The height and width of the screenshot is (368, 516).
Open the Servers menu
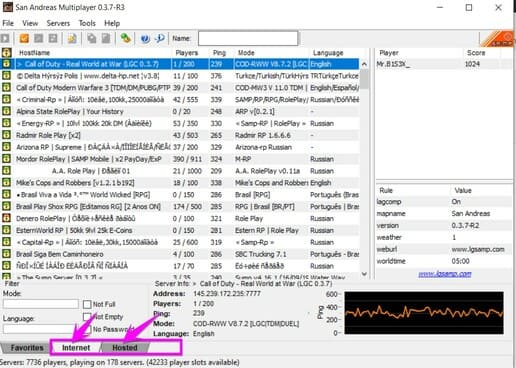point(58,23)
